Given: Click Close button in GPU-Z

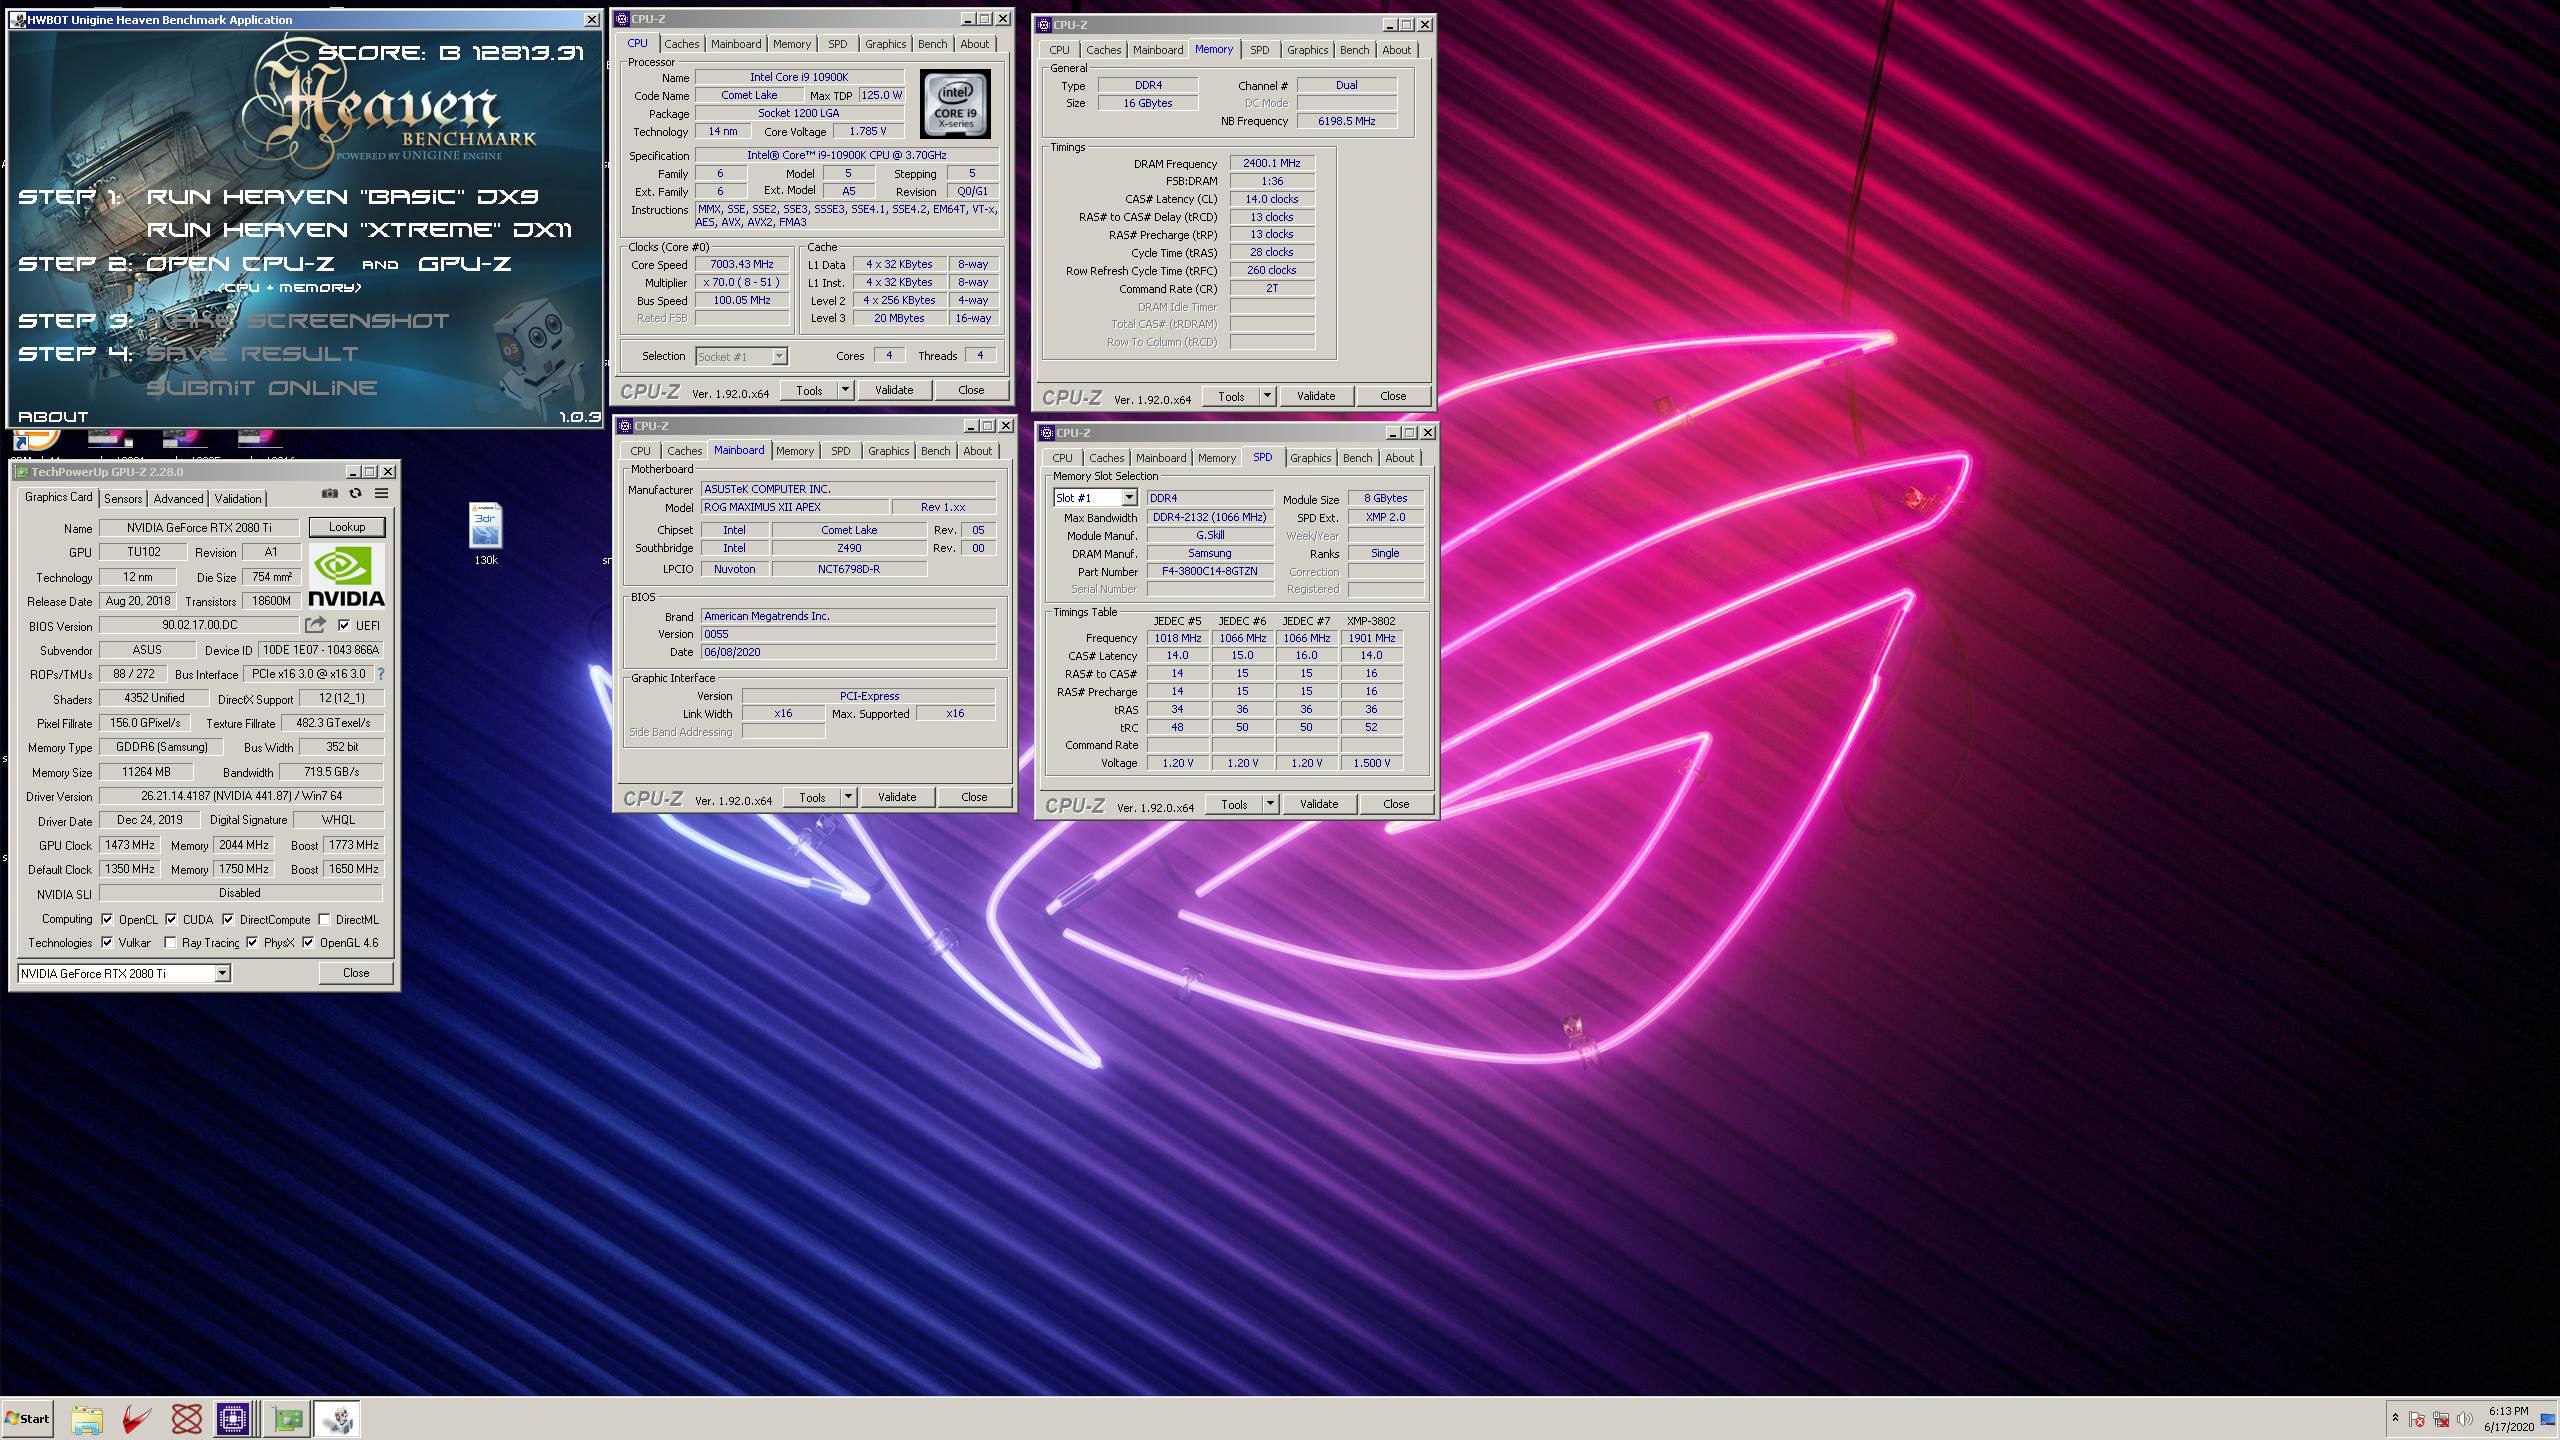Looking at the screenshot, I should pyautogui.click(x=356, y=973).
